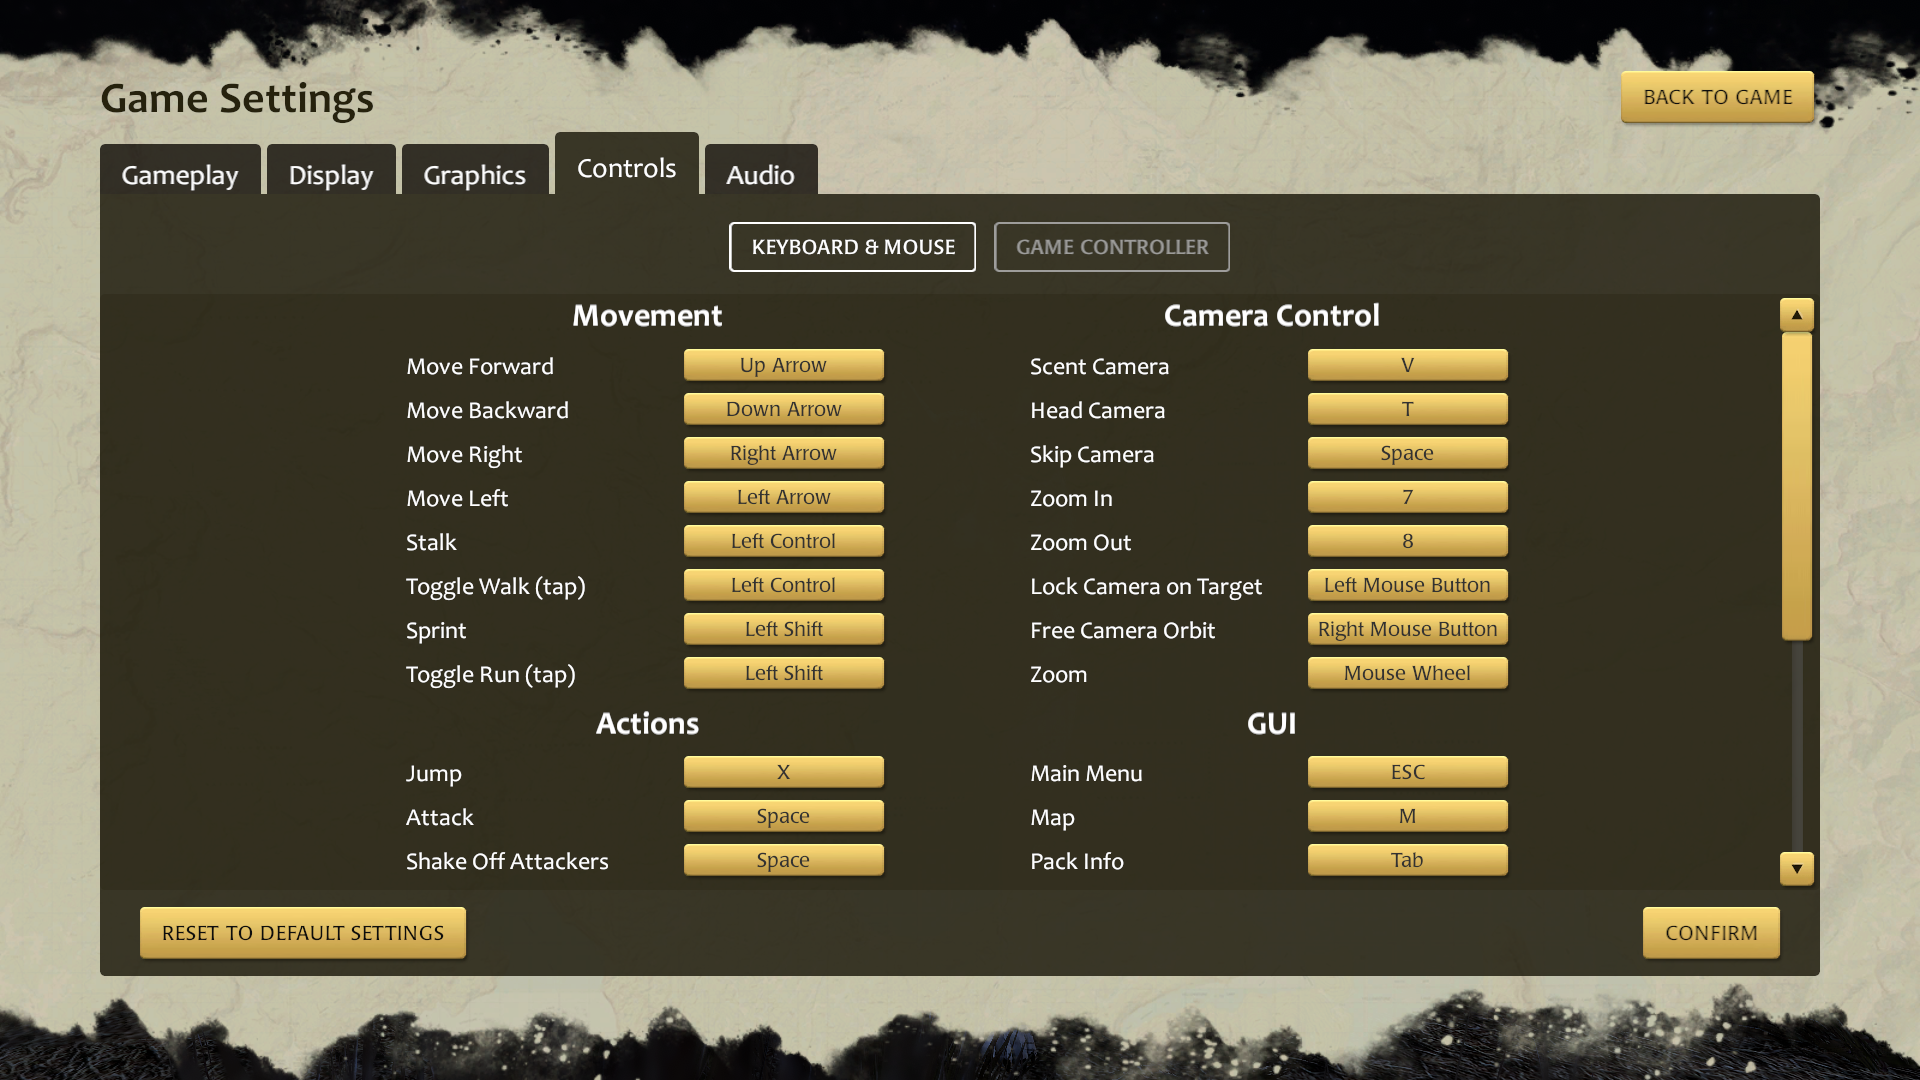
Task: Switch to Game Controller bindings
Action: [x=1111, y=247]
